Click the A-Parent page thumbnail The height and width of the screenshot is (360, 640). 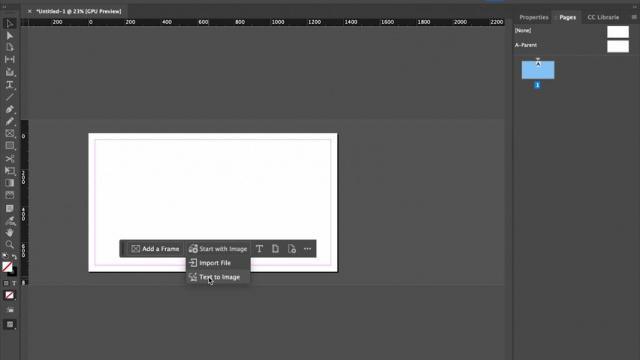click(618, 46)
